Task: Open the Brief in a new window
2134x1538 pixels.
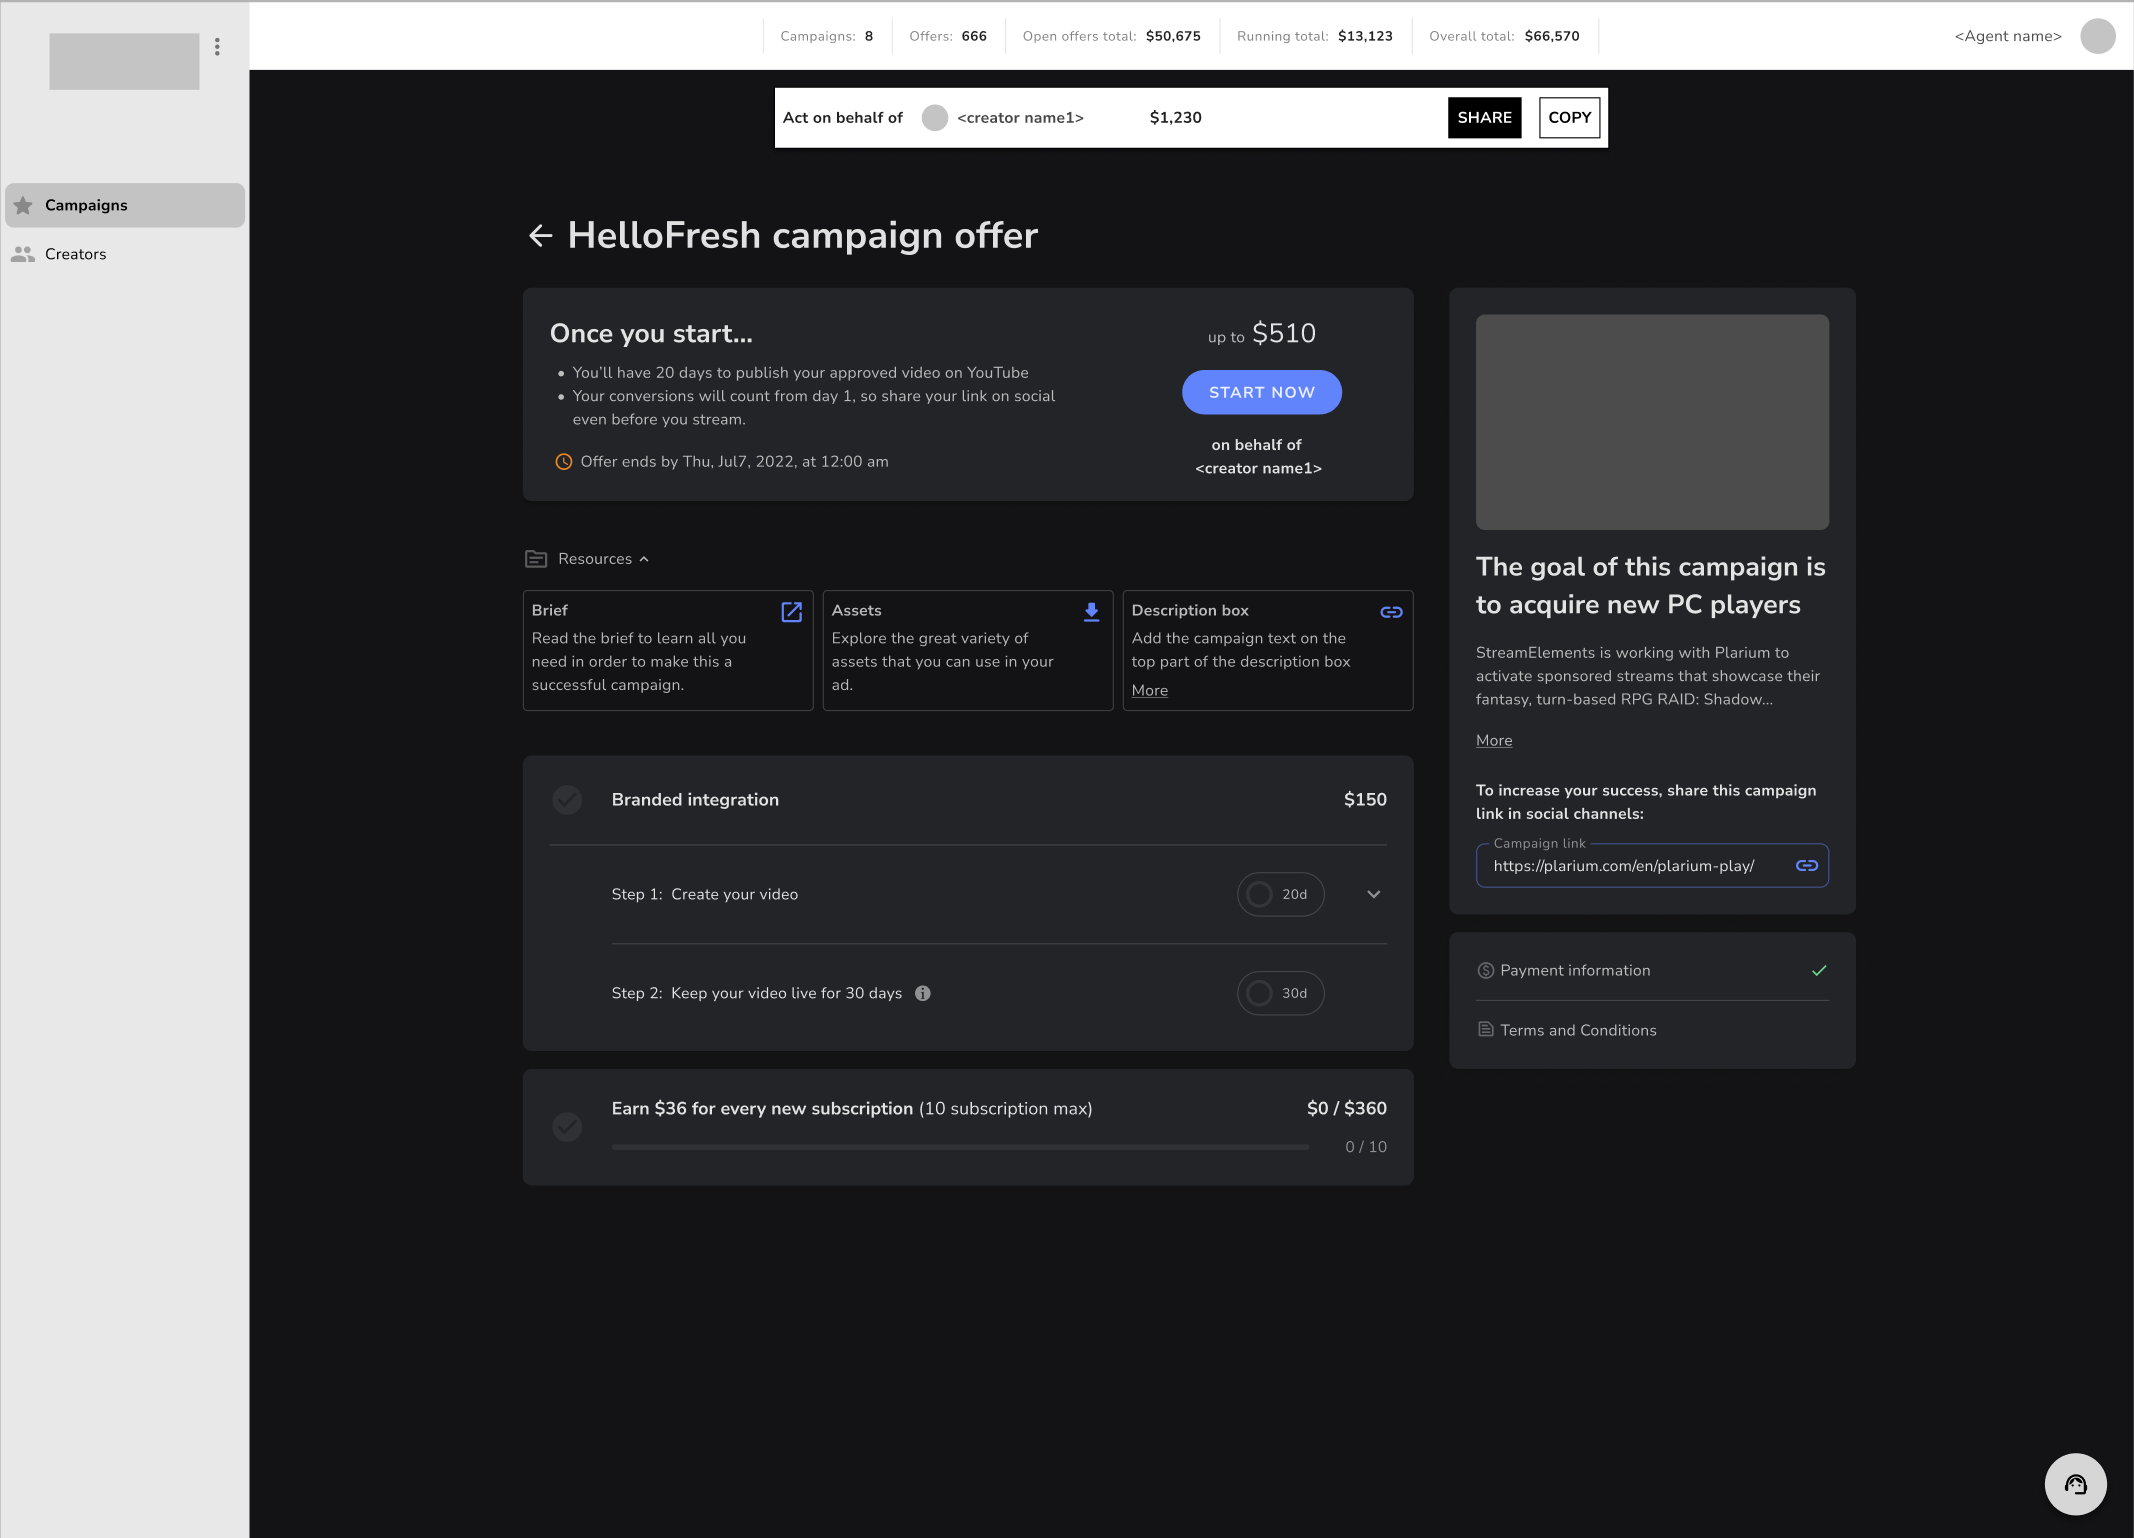Action: click(791, 611)
